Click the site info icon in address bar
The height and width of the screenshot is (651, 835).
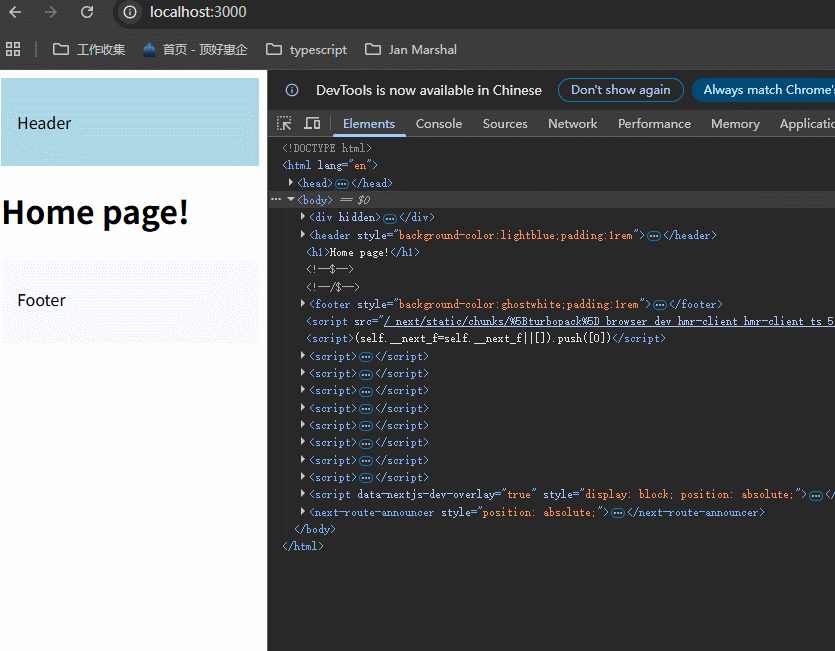131,12
